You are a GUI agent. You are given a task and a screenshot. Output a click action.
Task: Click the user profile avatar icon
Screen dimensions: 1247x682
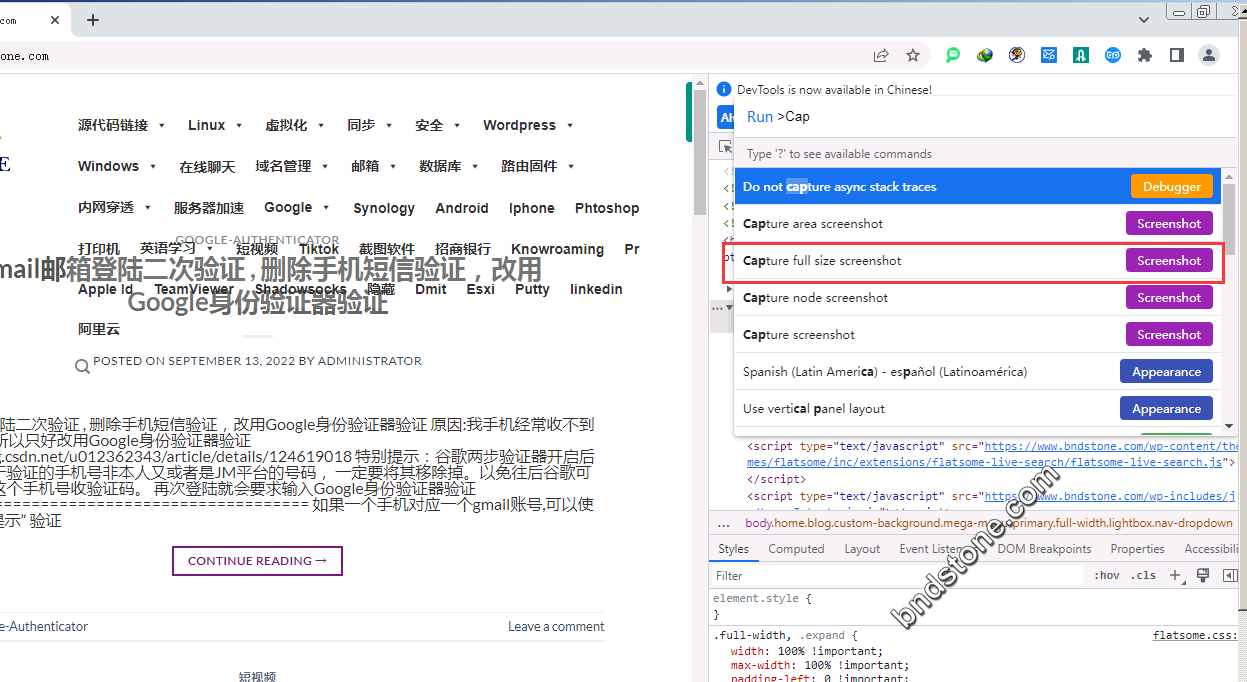click(x=1208, y=56)
